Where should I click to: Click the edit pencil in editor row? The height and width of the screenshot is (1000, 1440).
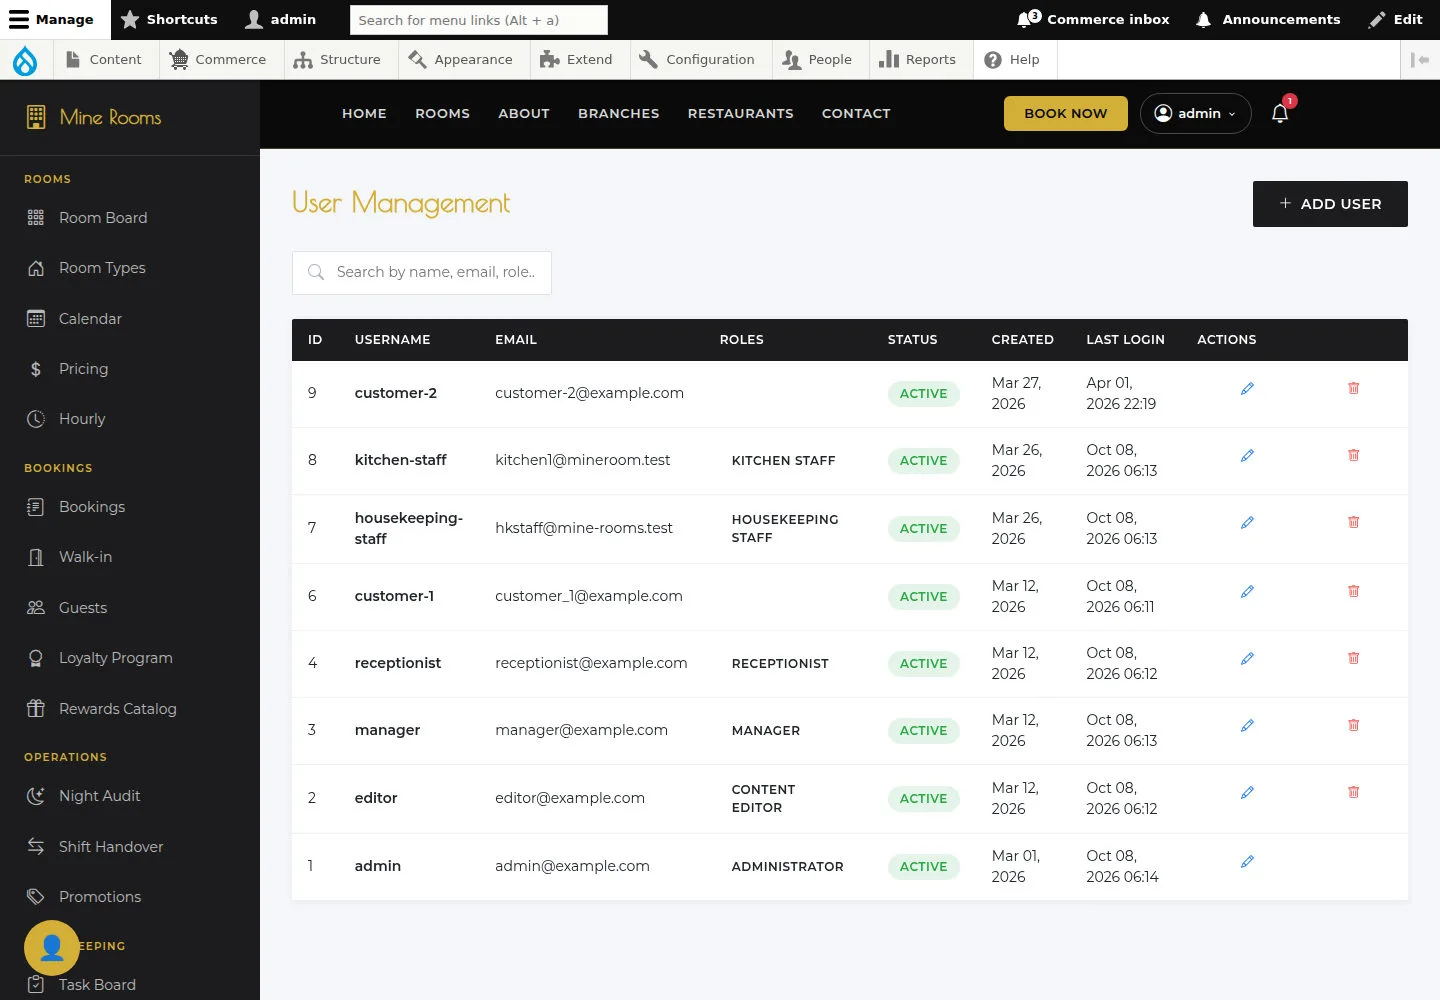(1247, 792)
